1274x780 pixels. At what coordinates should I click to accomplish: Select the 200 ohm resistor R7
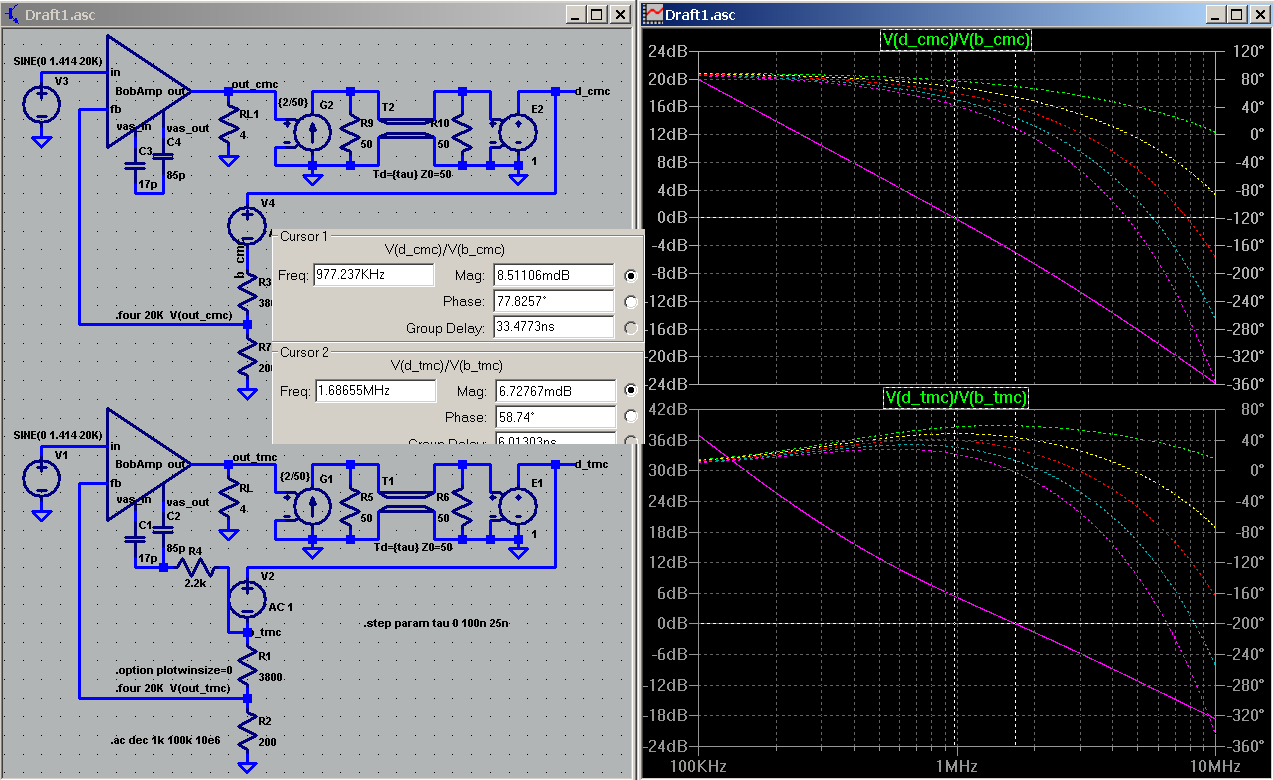(x=248, y=357)
